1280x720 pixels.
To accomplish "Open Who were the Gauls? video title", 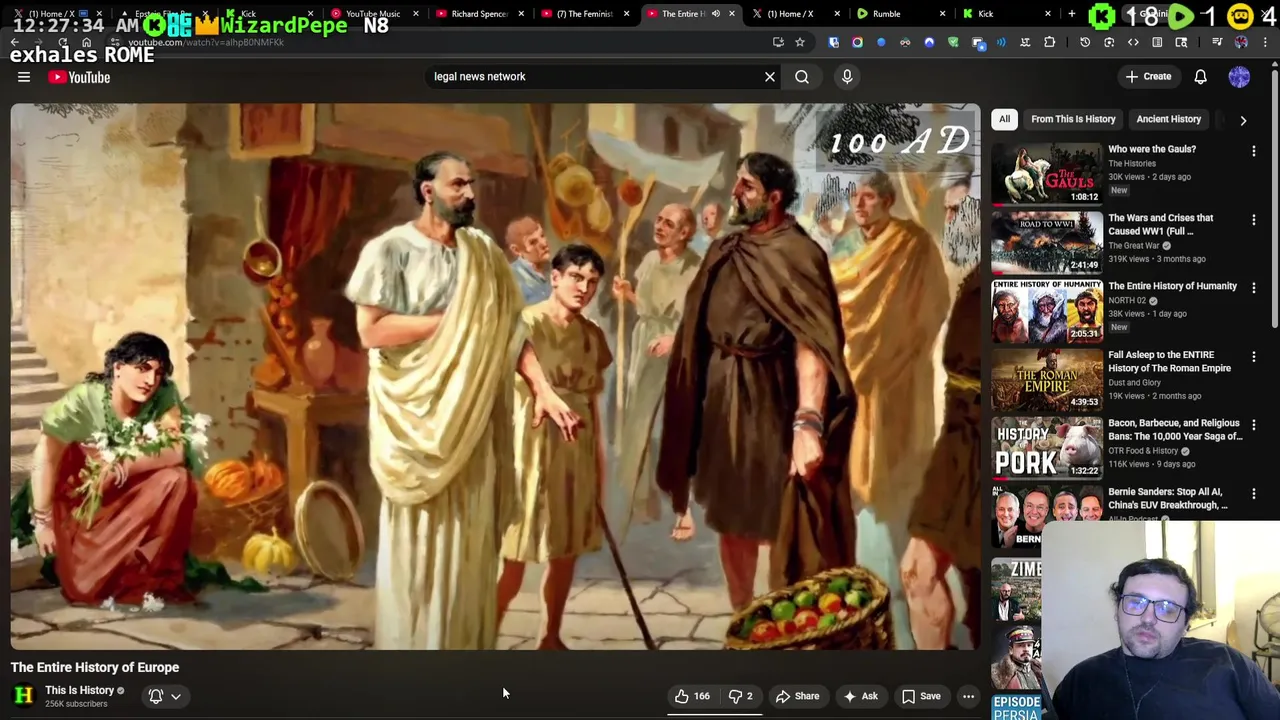I will (1152, 149).
